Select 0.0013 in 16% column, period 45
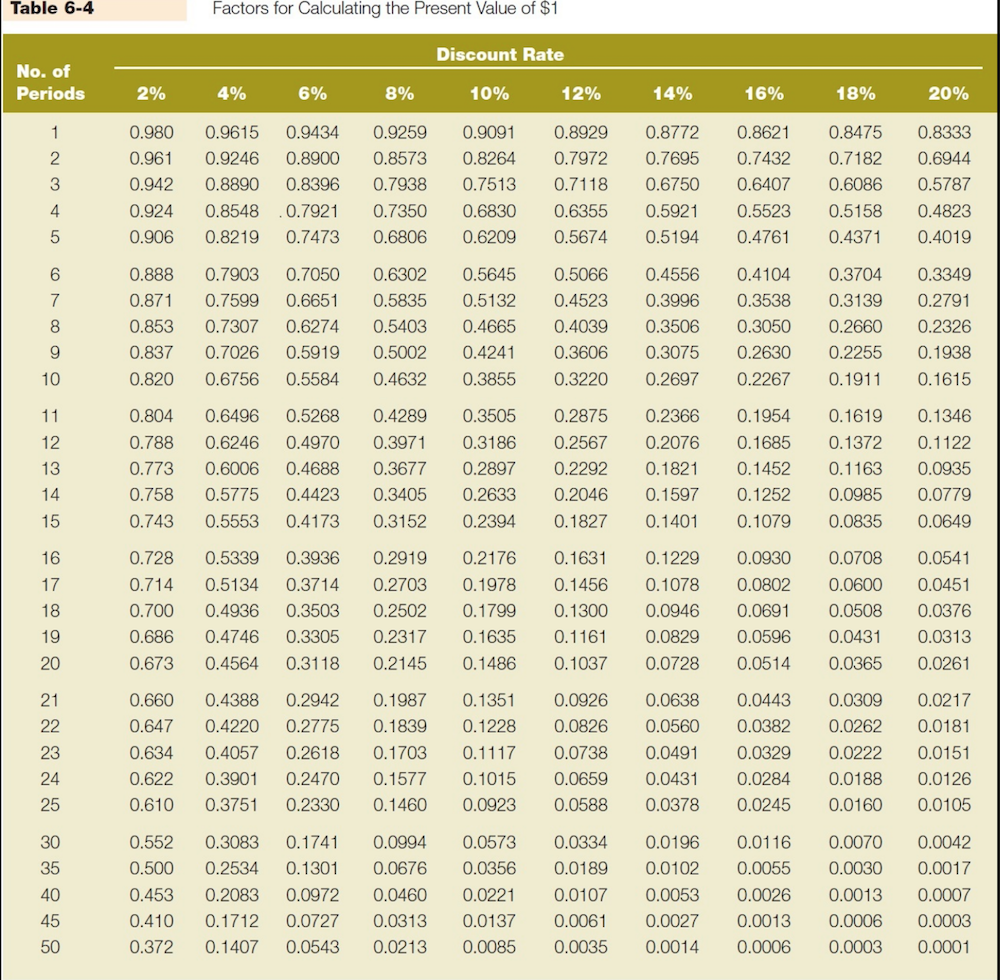Viewport: 1000px width, 980px height. 764,921
